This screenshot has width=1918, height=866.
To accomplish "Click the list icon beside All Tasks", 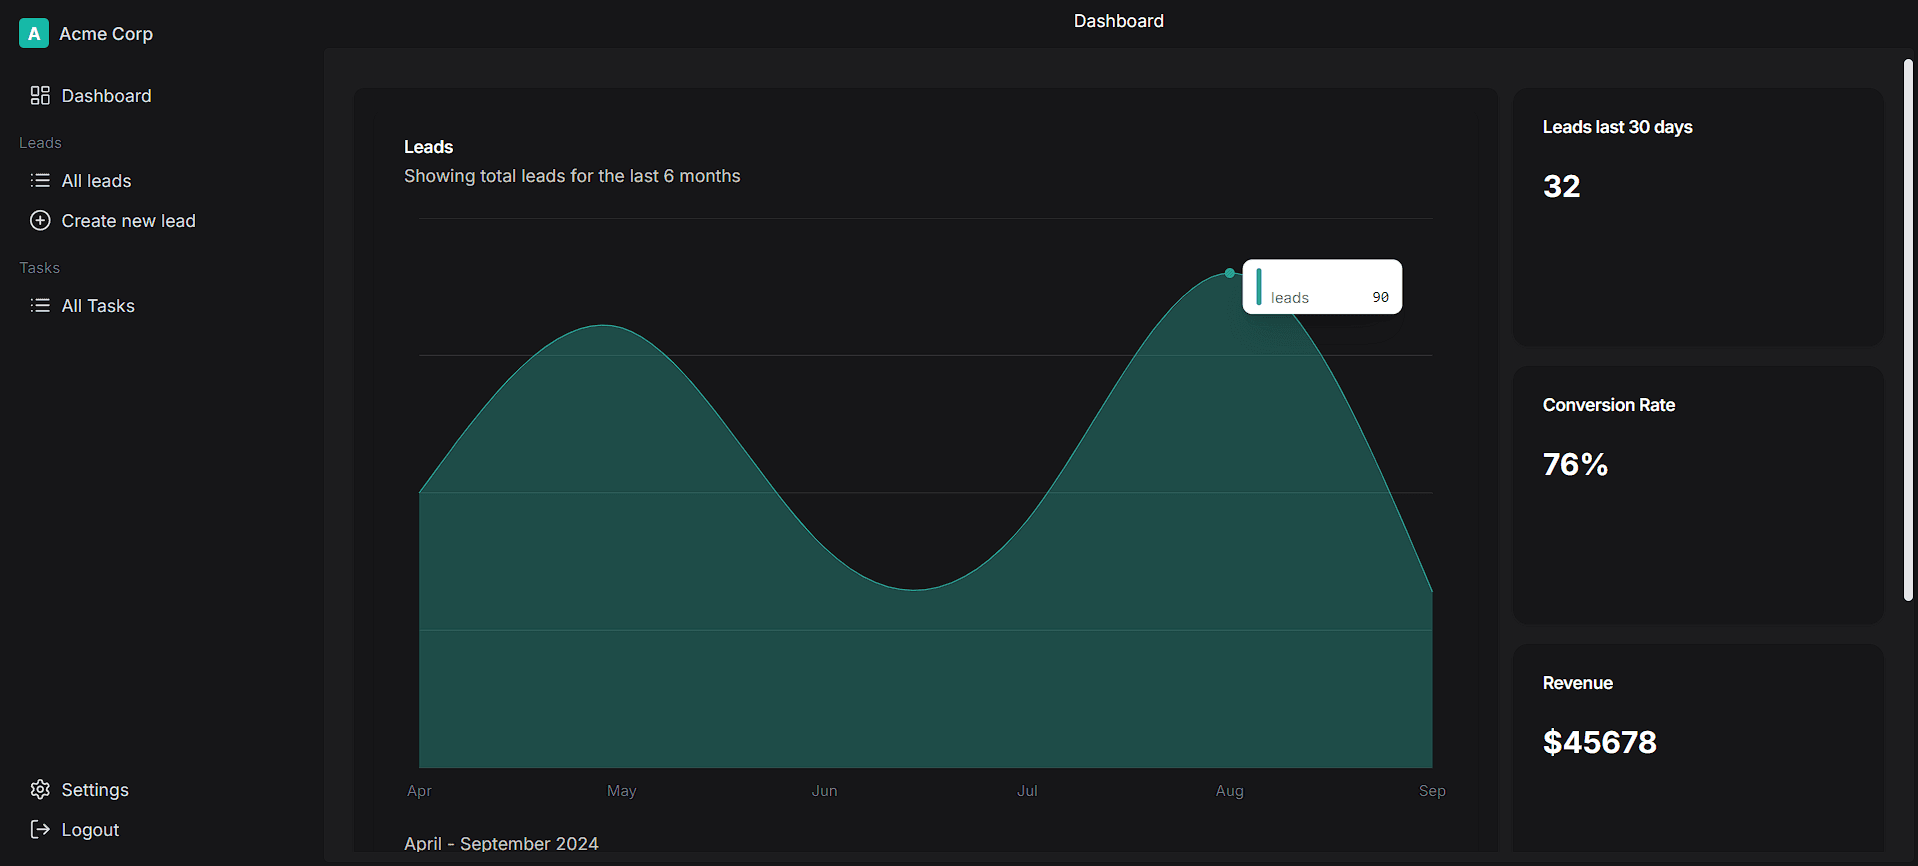I will pos(40,306).
